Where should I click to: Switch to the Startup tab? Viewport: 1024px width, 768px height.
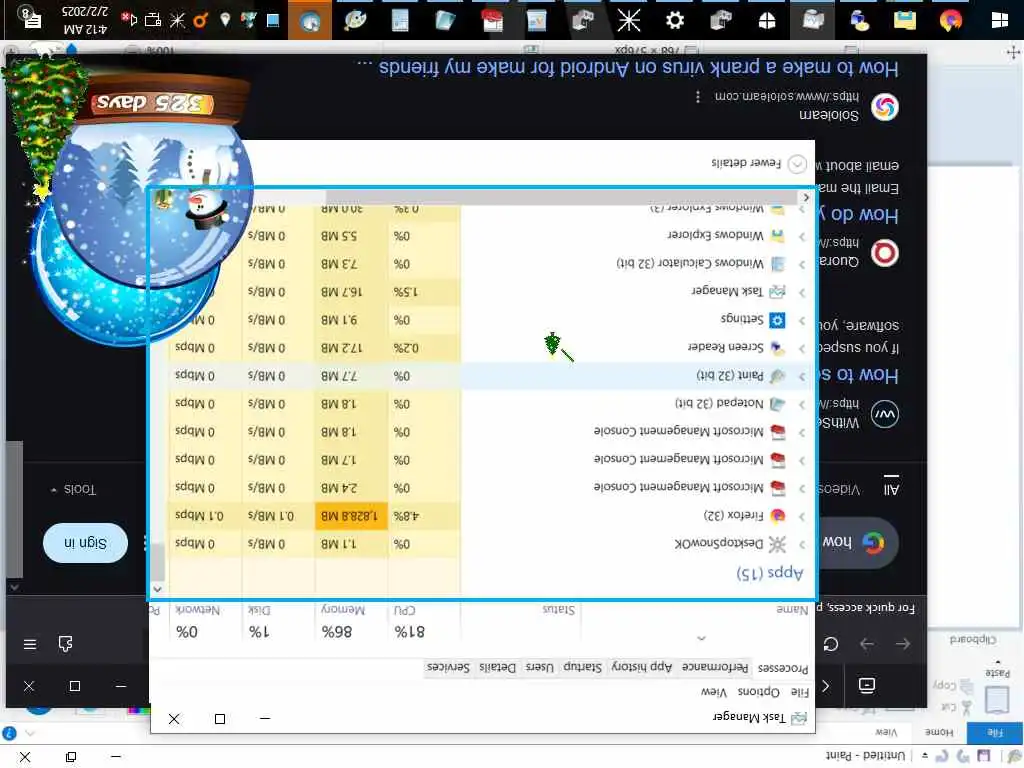pos(583,667)
